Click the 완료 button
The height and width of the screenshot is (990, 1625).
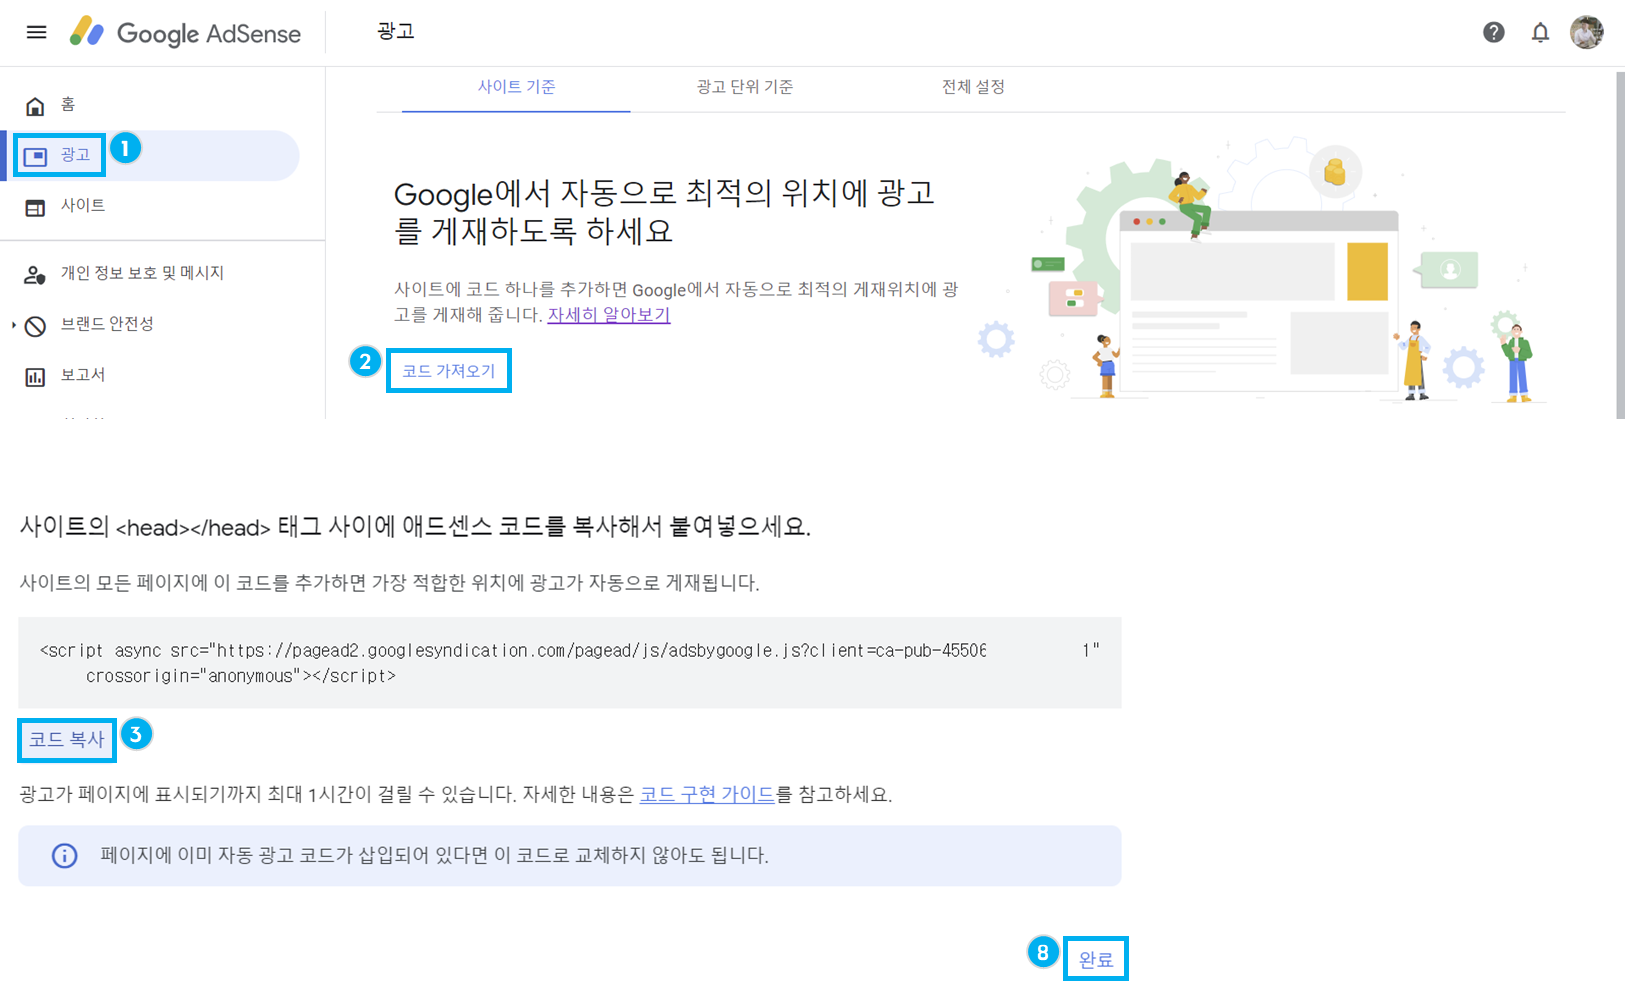1096,960
